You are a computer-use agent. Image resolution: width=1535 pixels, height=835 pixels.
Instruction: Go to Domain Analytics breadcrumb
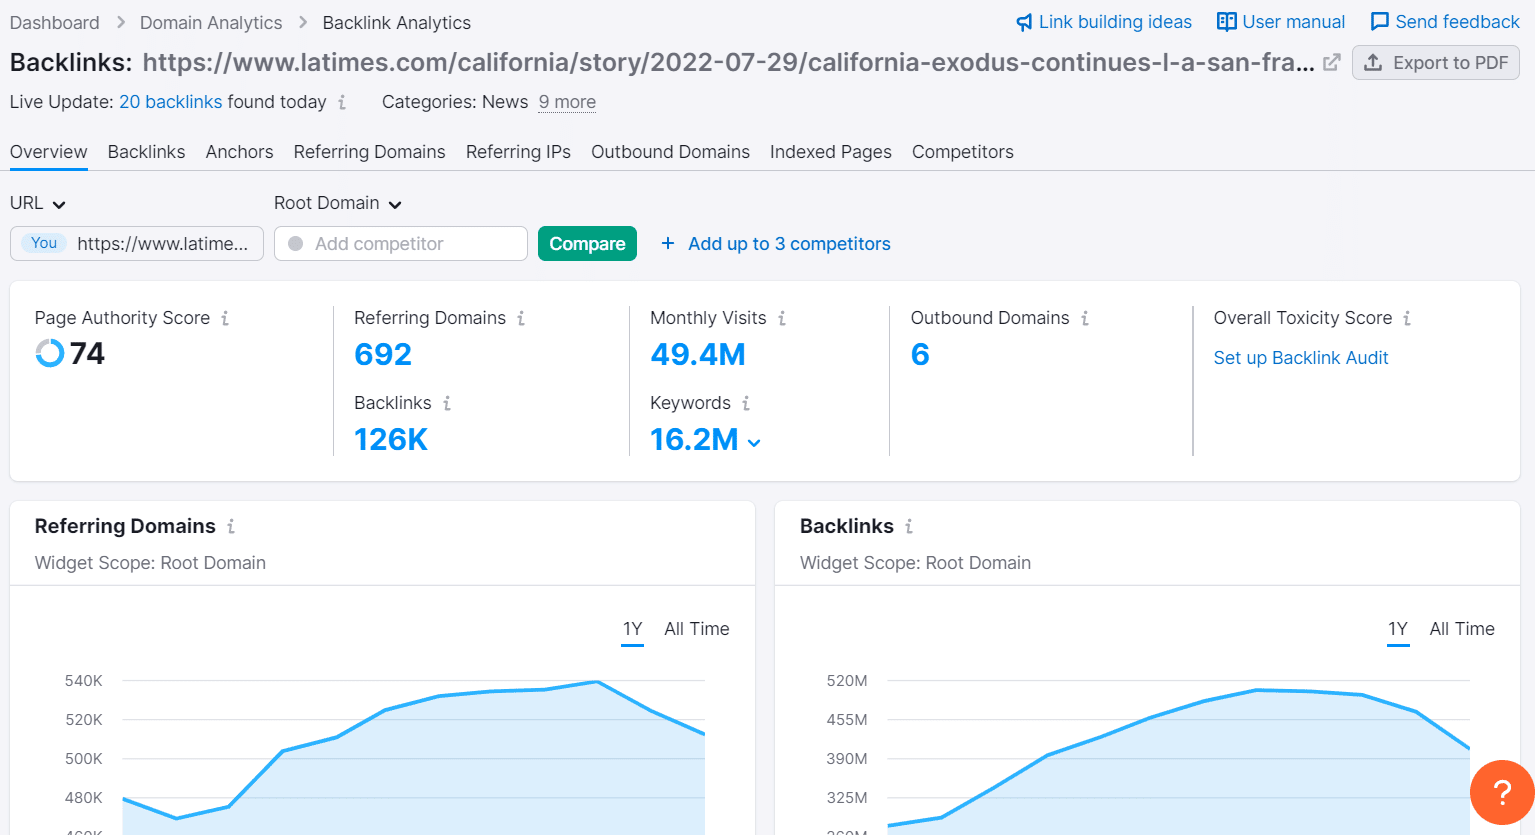211,22
